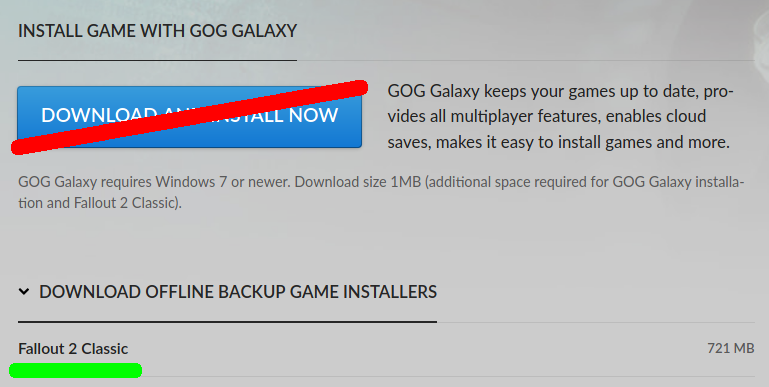This screenshot has width=769, height=387.
Task: Collapse the offline installers chevron arrow
Action: (x=24, y=292)
